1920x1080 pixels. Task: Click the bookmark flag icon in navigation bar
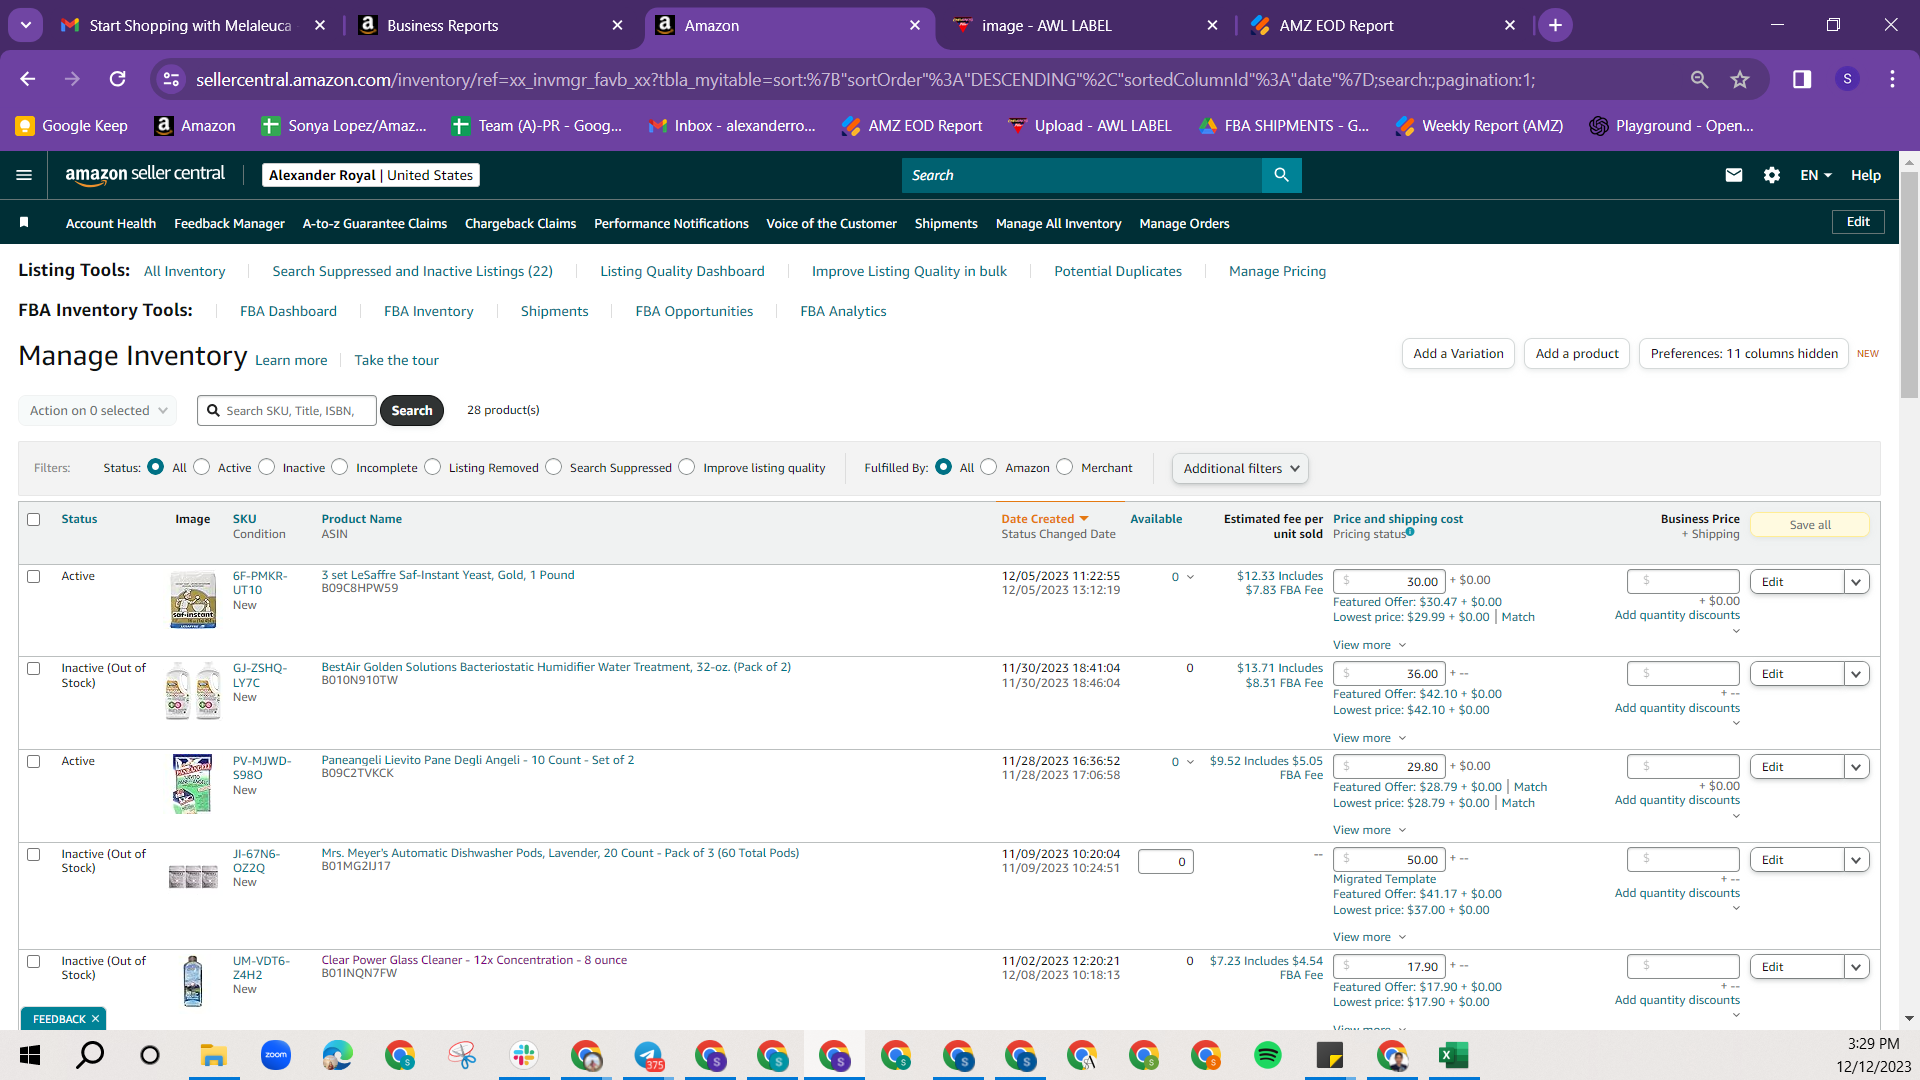(x=24, y=222)
